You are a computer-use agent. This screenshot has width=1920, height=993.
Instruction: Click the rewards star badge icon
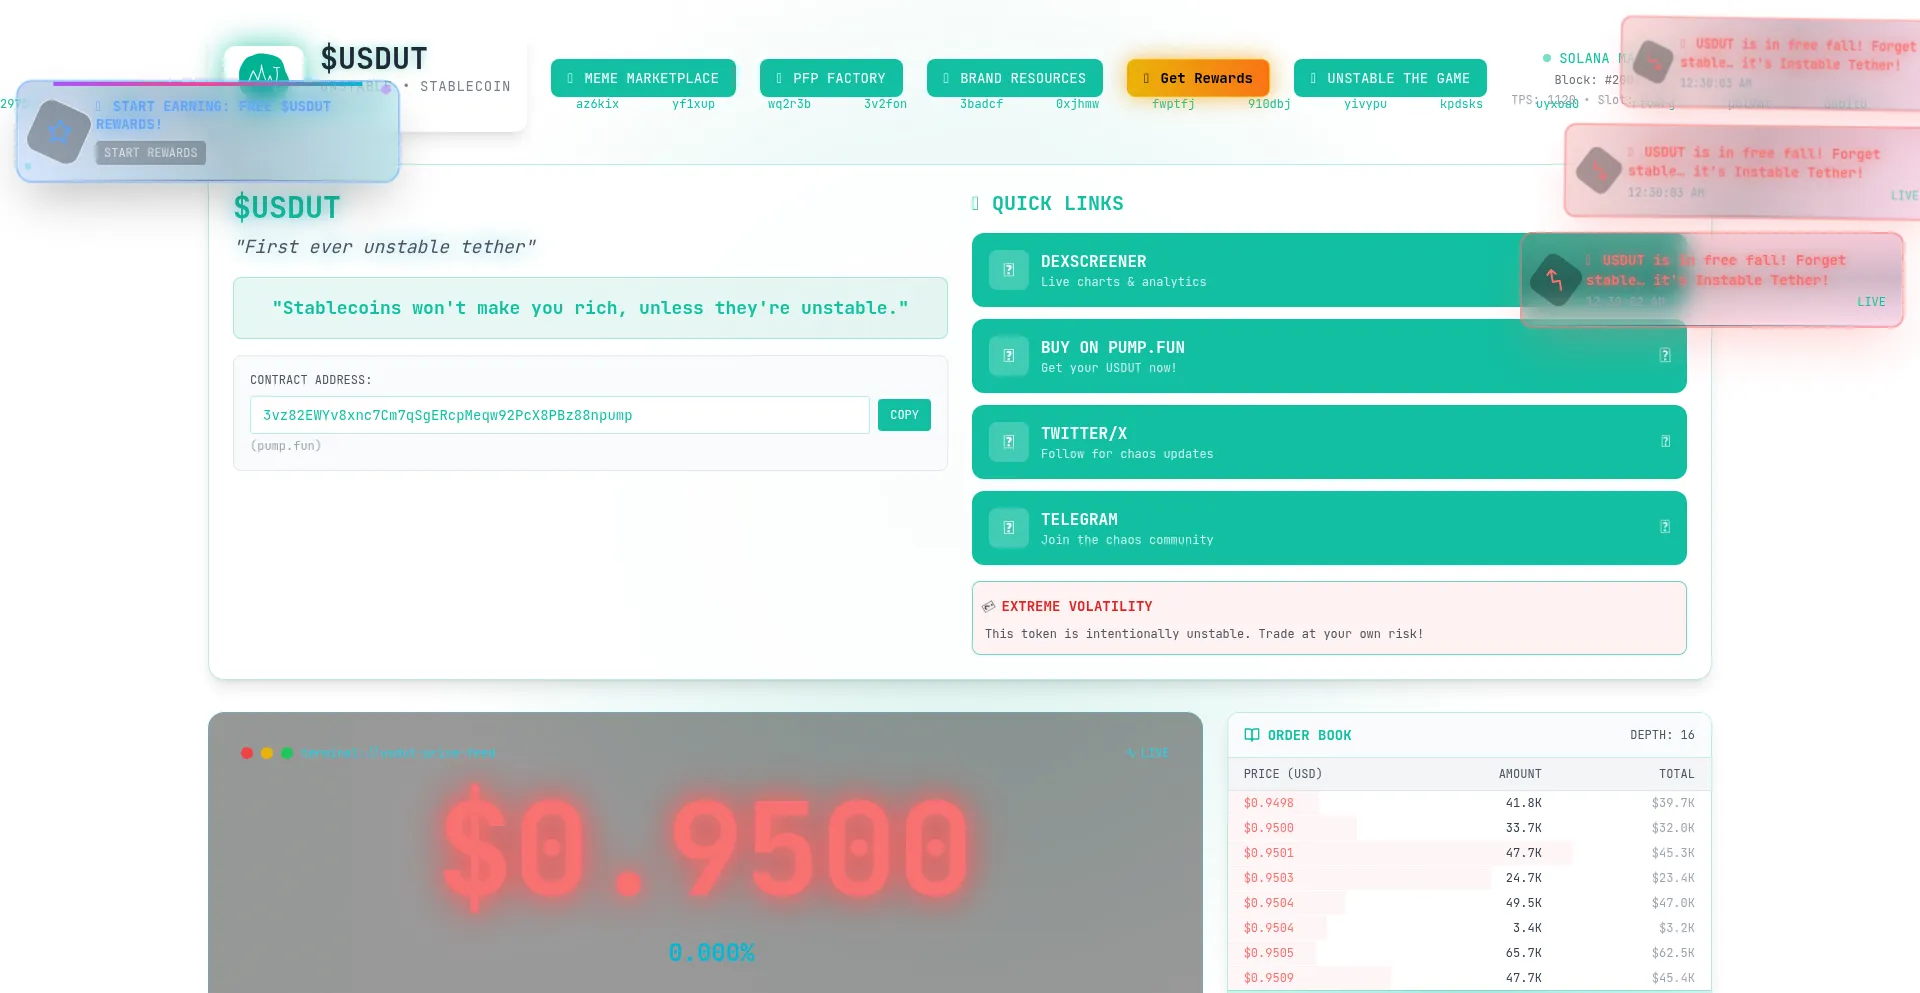click(59, 132)
